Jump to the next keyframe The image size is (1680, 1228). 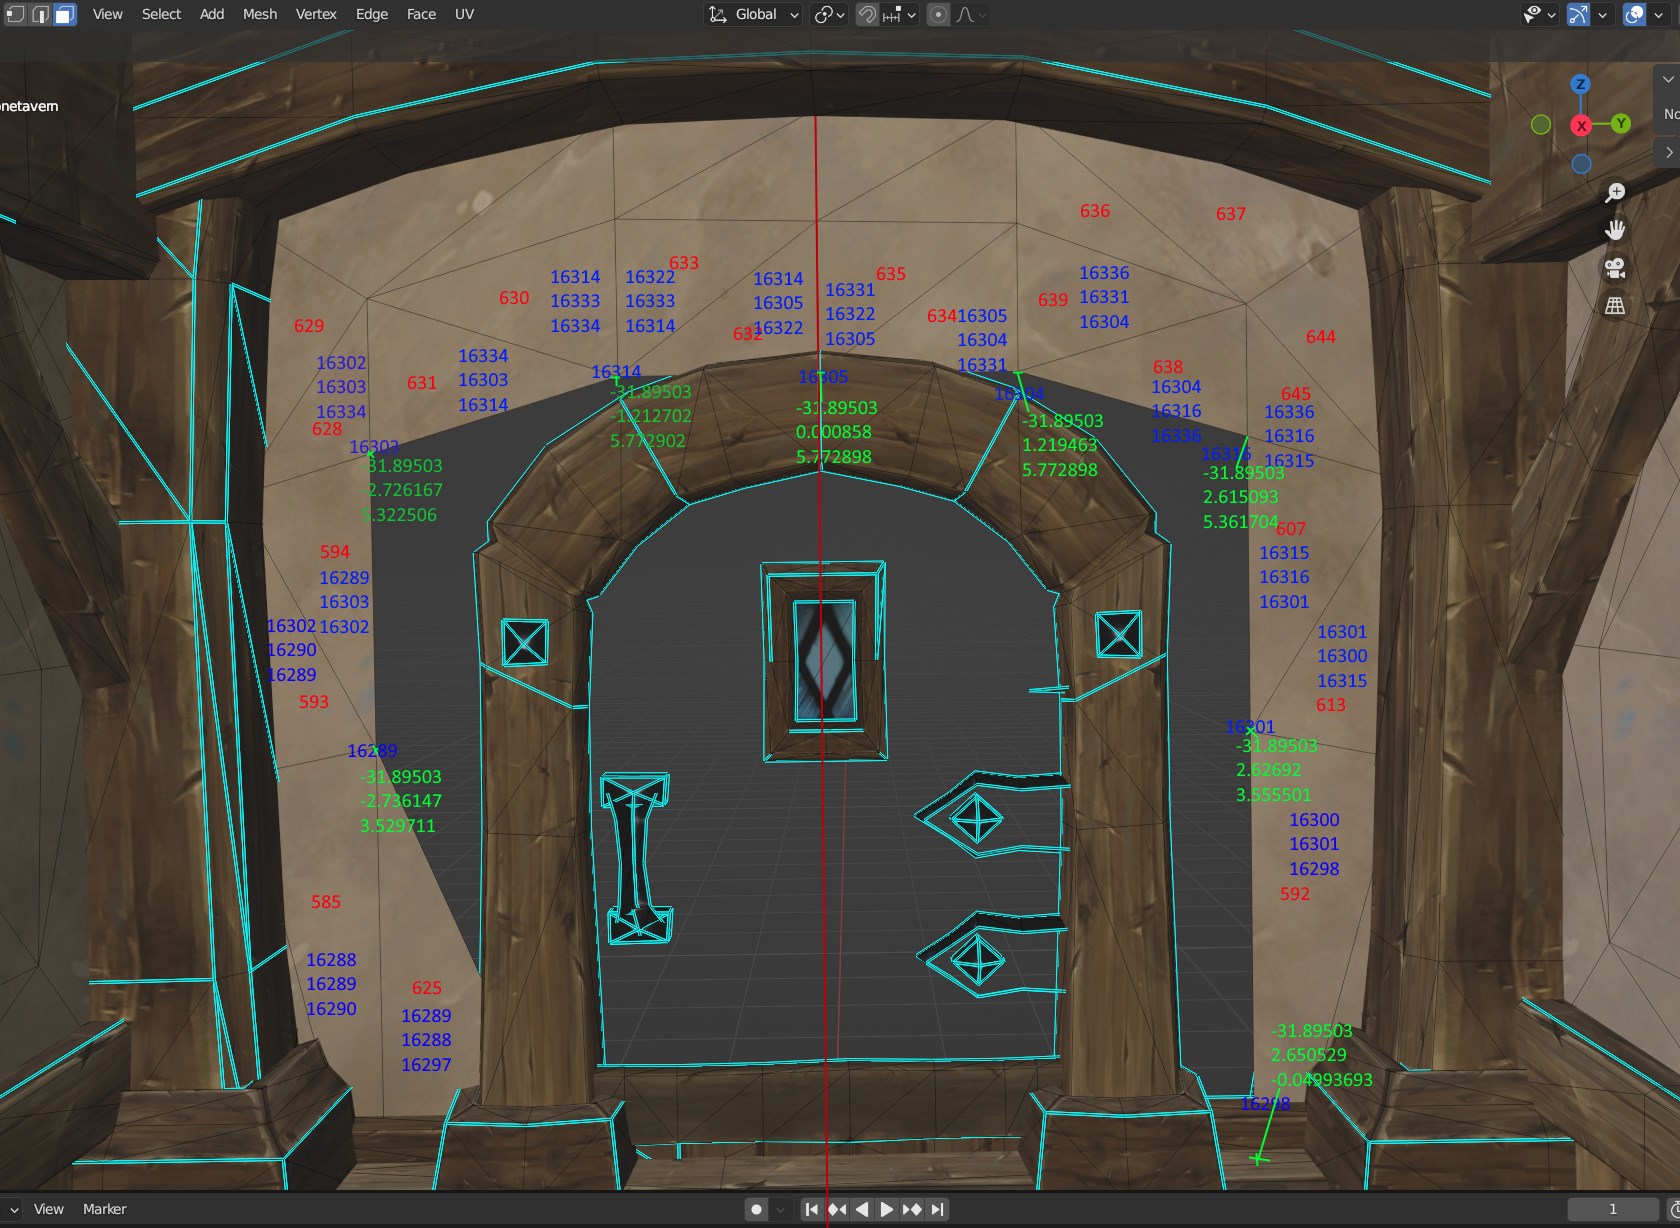[912, 1209]
